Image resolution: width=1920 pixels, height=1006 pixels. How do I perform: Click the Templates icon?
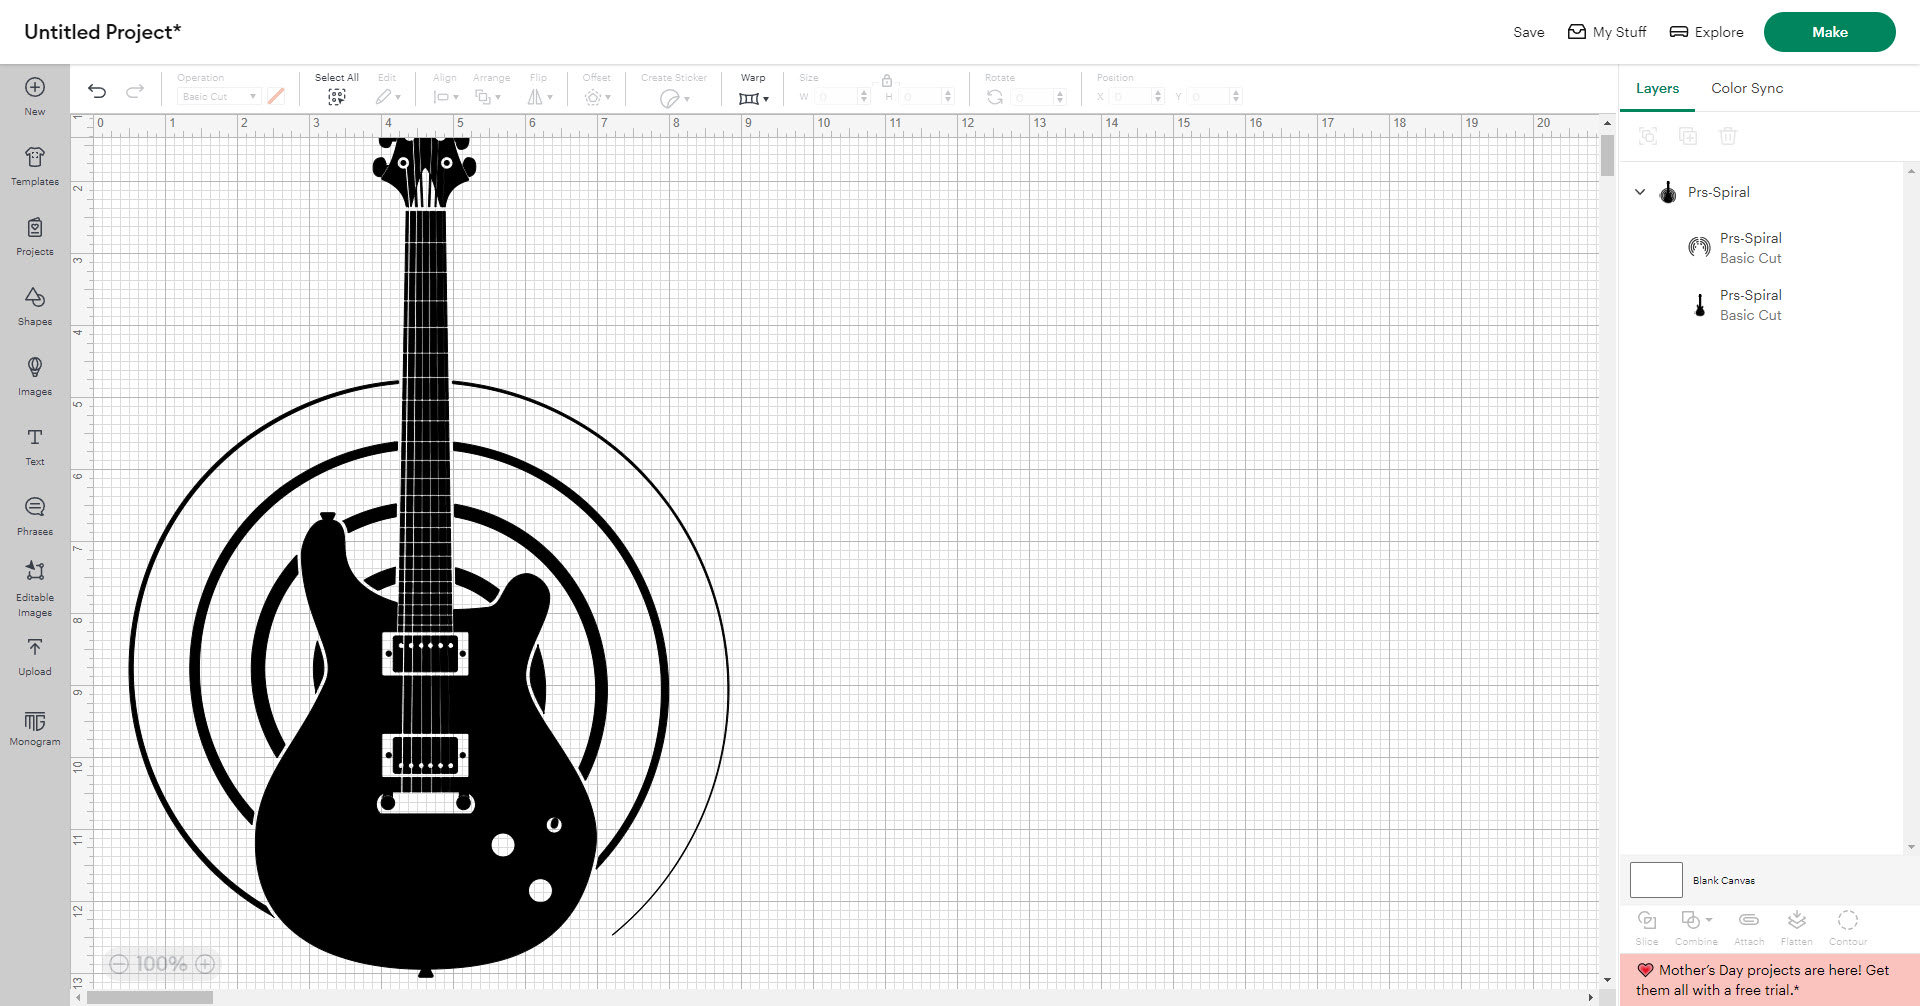point(34,163)
